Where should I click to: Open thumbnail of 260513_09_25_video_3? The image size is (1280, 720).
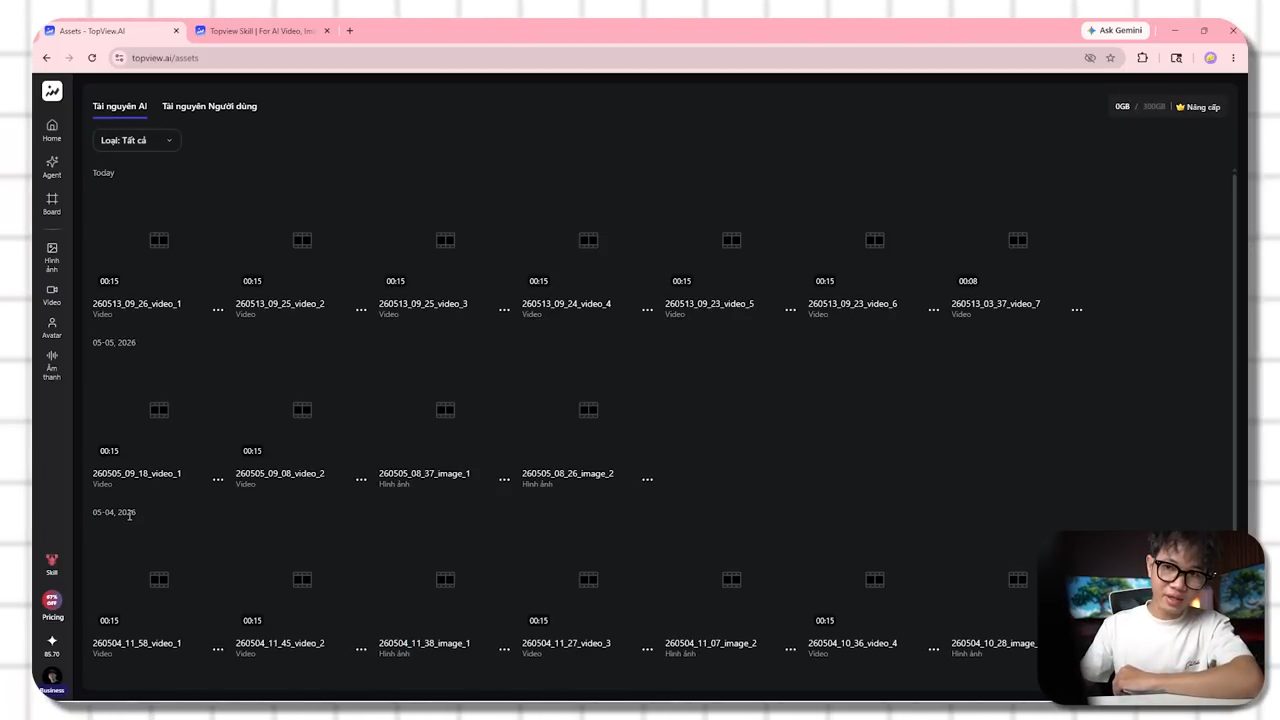pyautogui.click(x=445, y=240)
